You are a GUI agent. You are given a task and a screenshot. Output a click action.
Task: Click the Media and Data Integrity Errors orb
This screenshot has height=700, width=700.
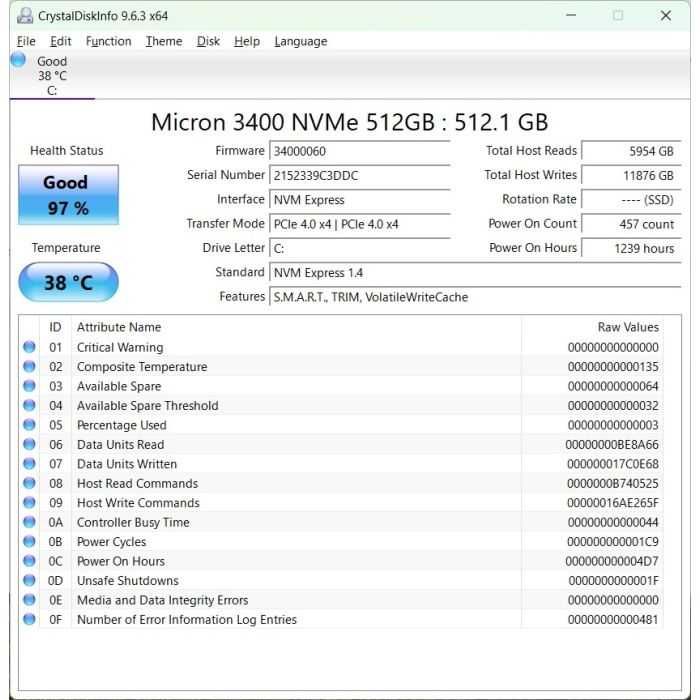29,600
